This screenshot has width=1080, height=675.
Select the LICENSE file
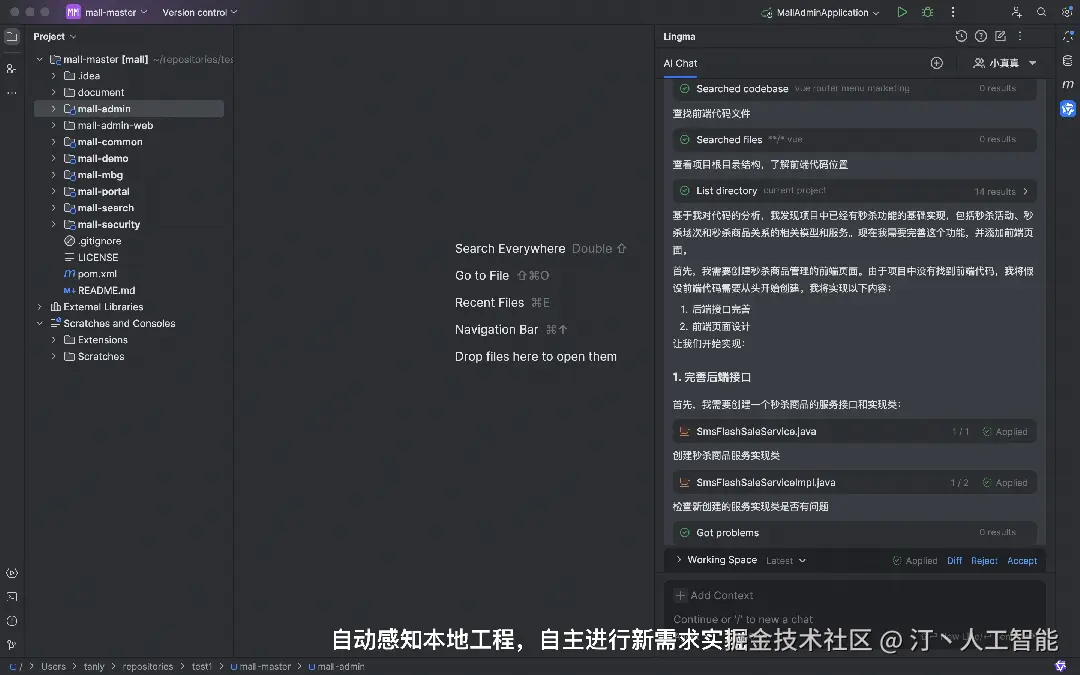[x=98, y=258]
